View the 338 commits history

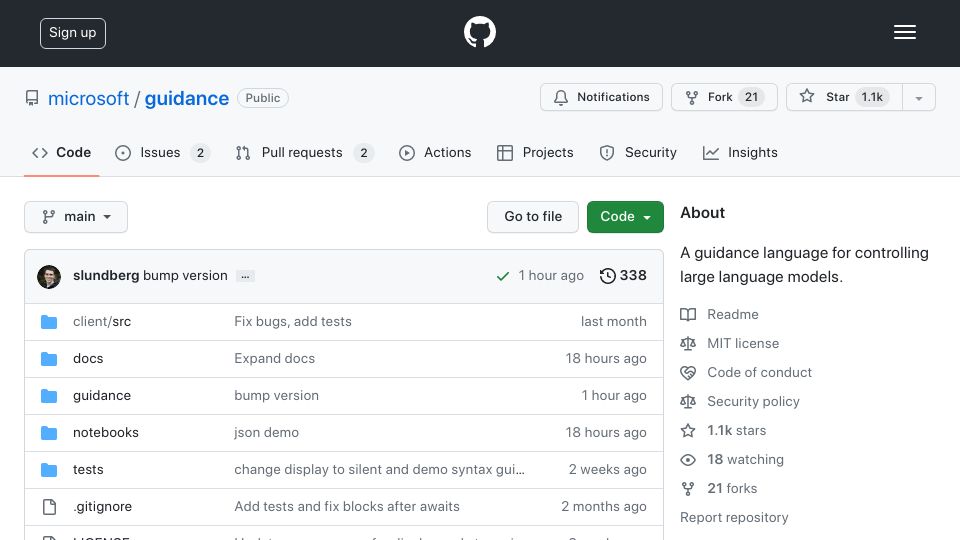623,276
